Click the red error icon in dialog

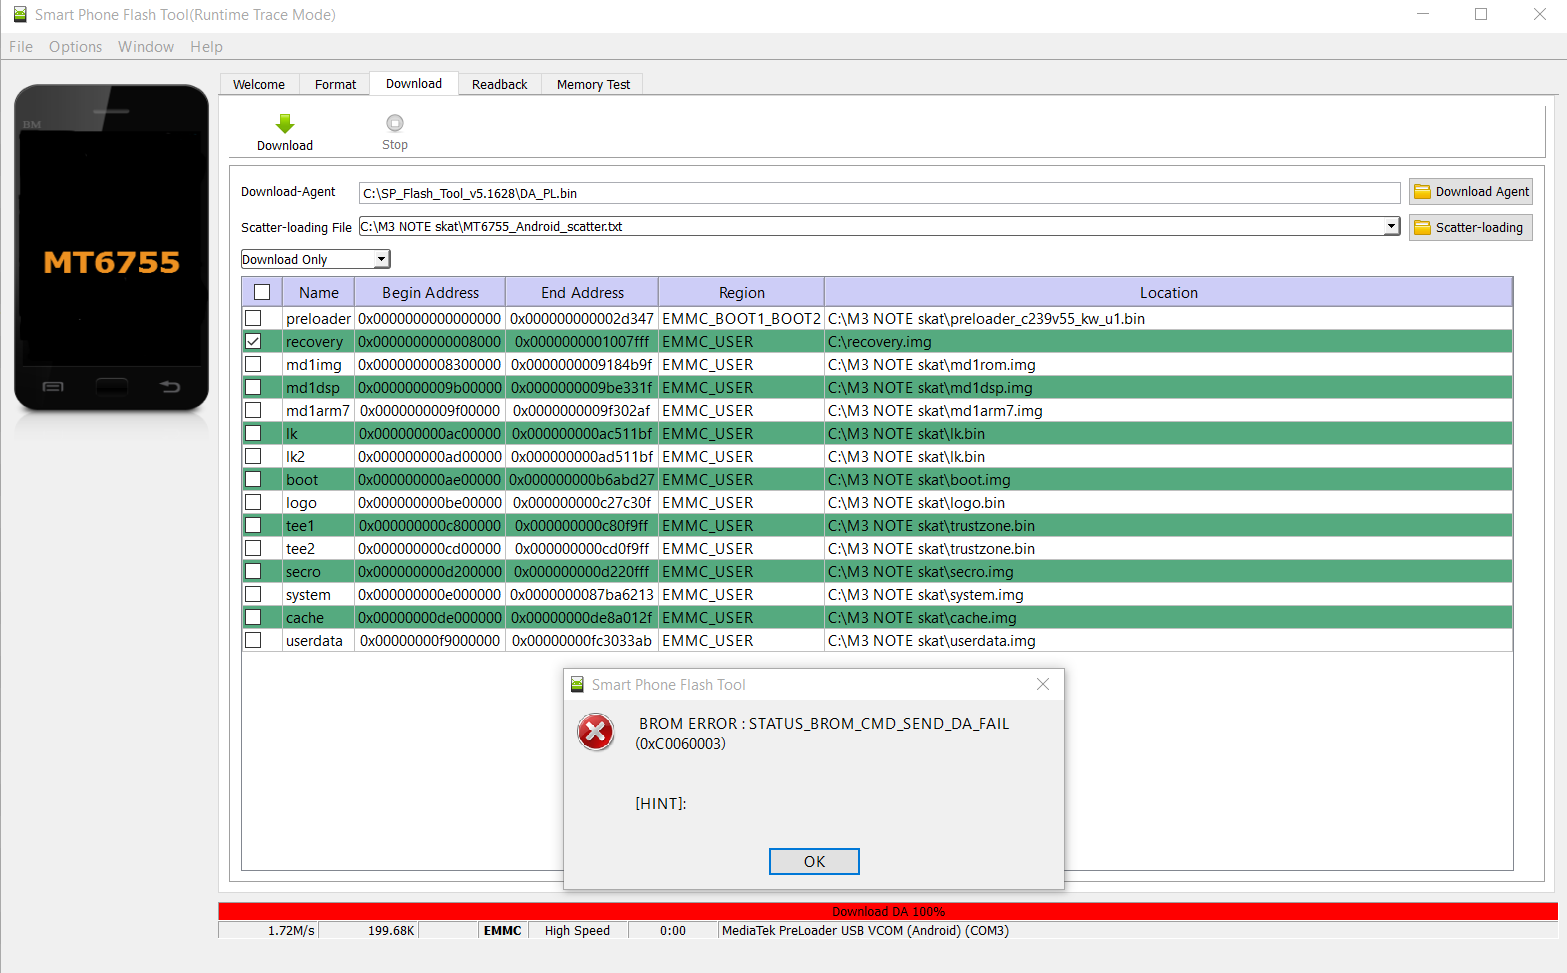tap(596, 732)
